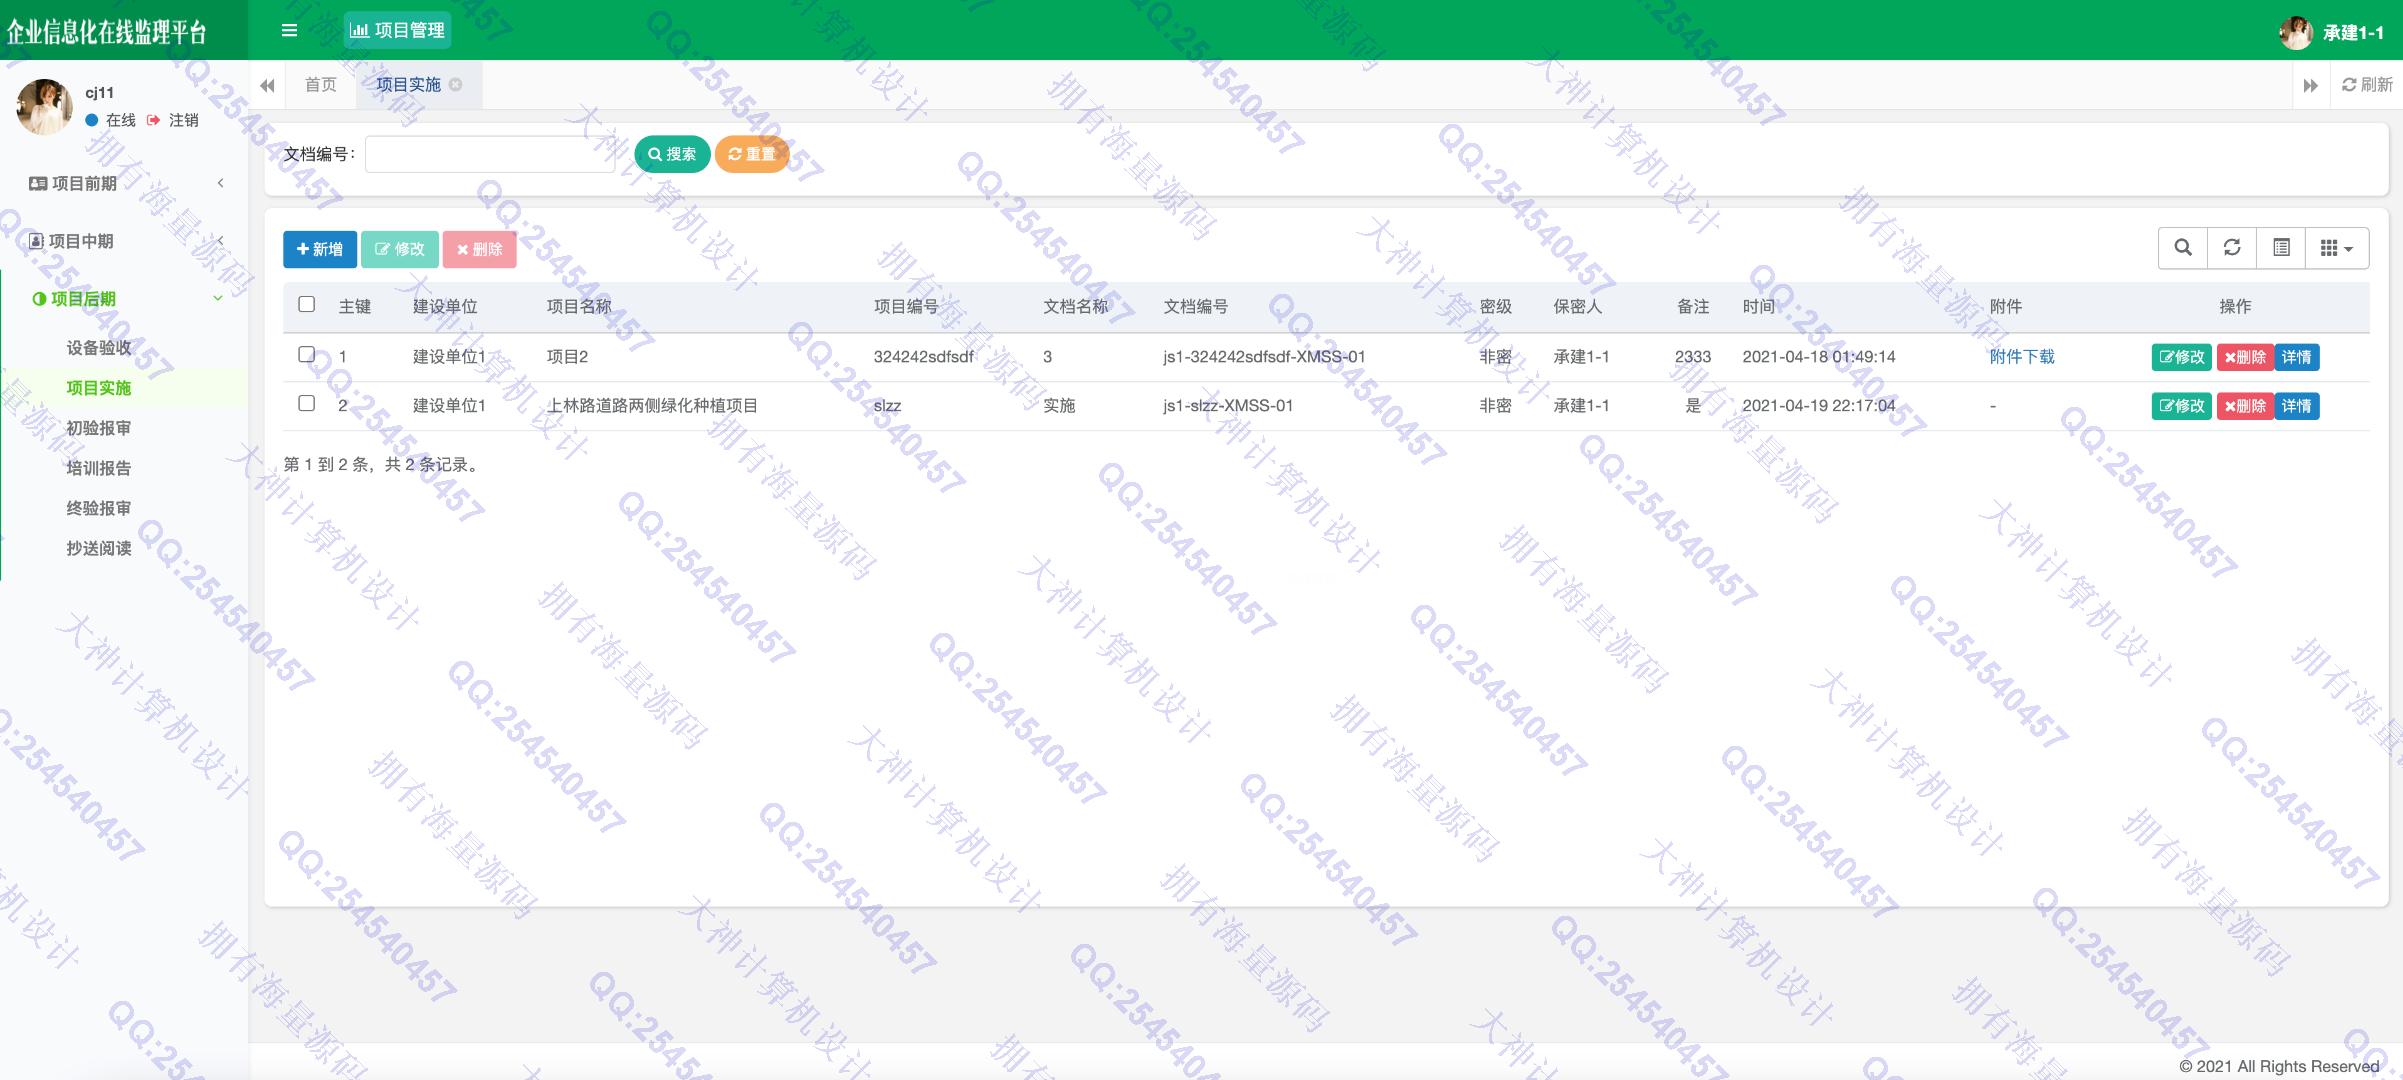Click 删除 in the 项目2 row
2403x1080 pixels.
point(2245,357)
